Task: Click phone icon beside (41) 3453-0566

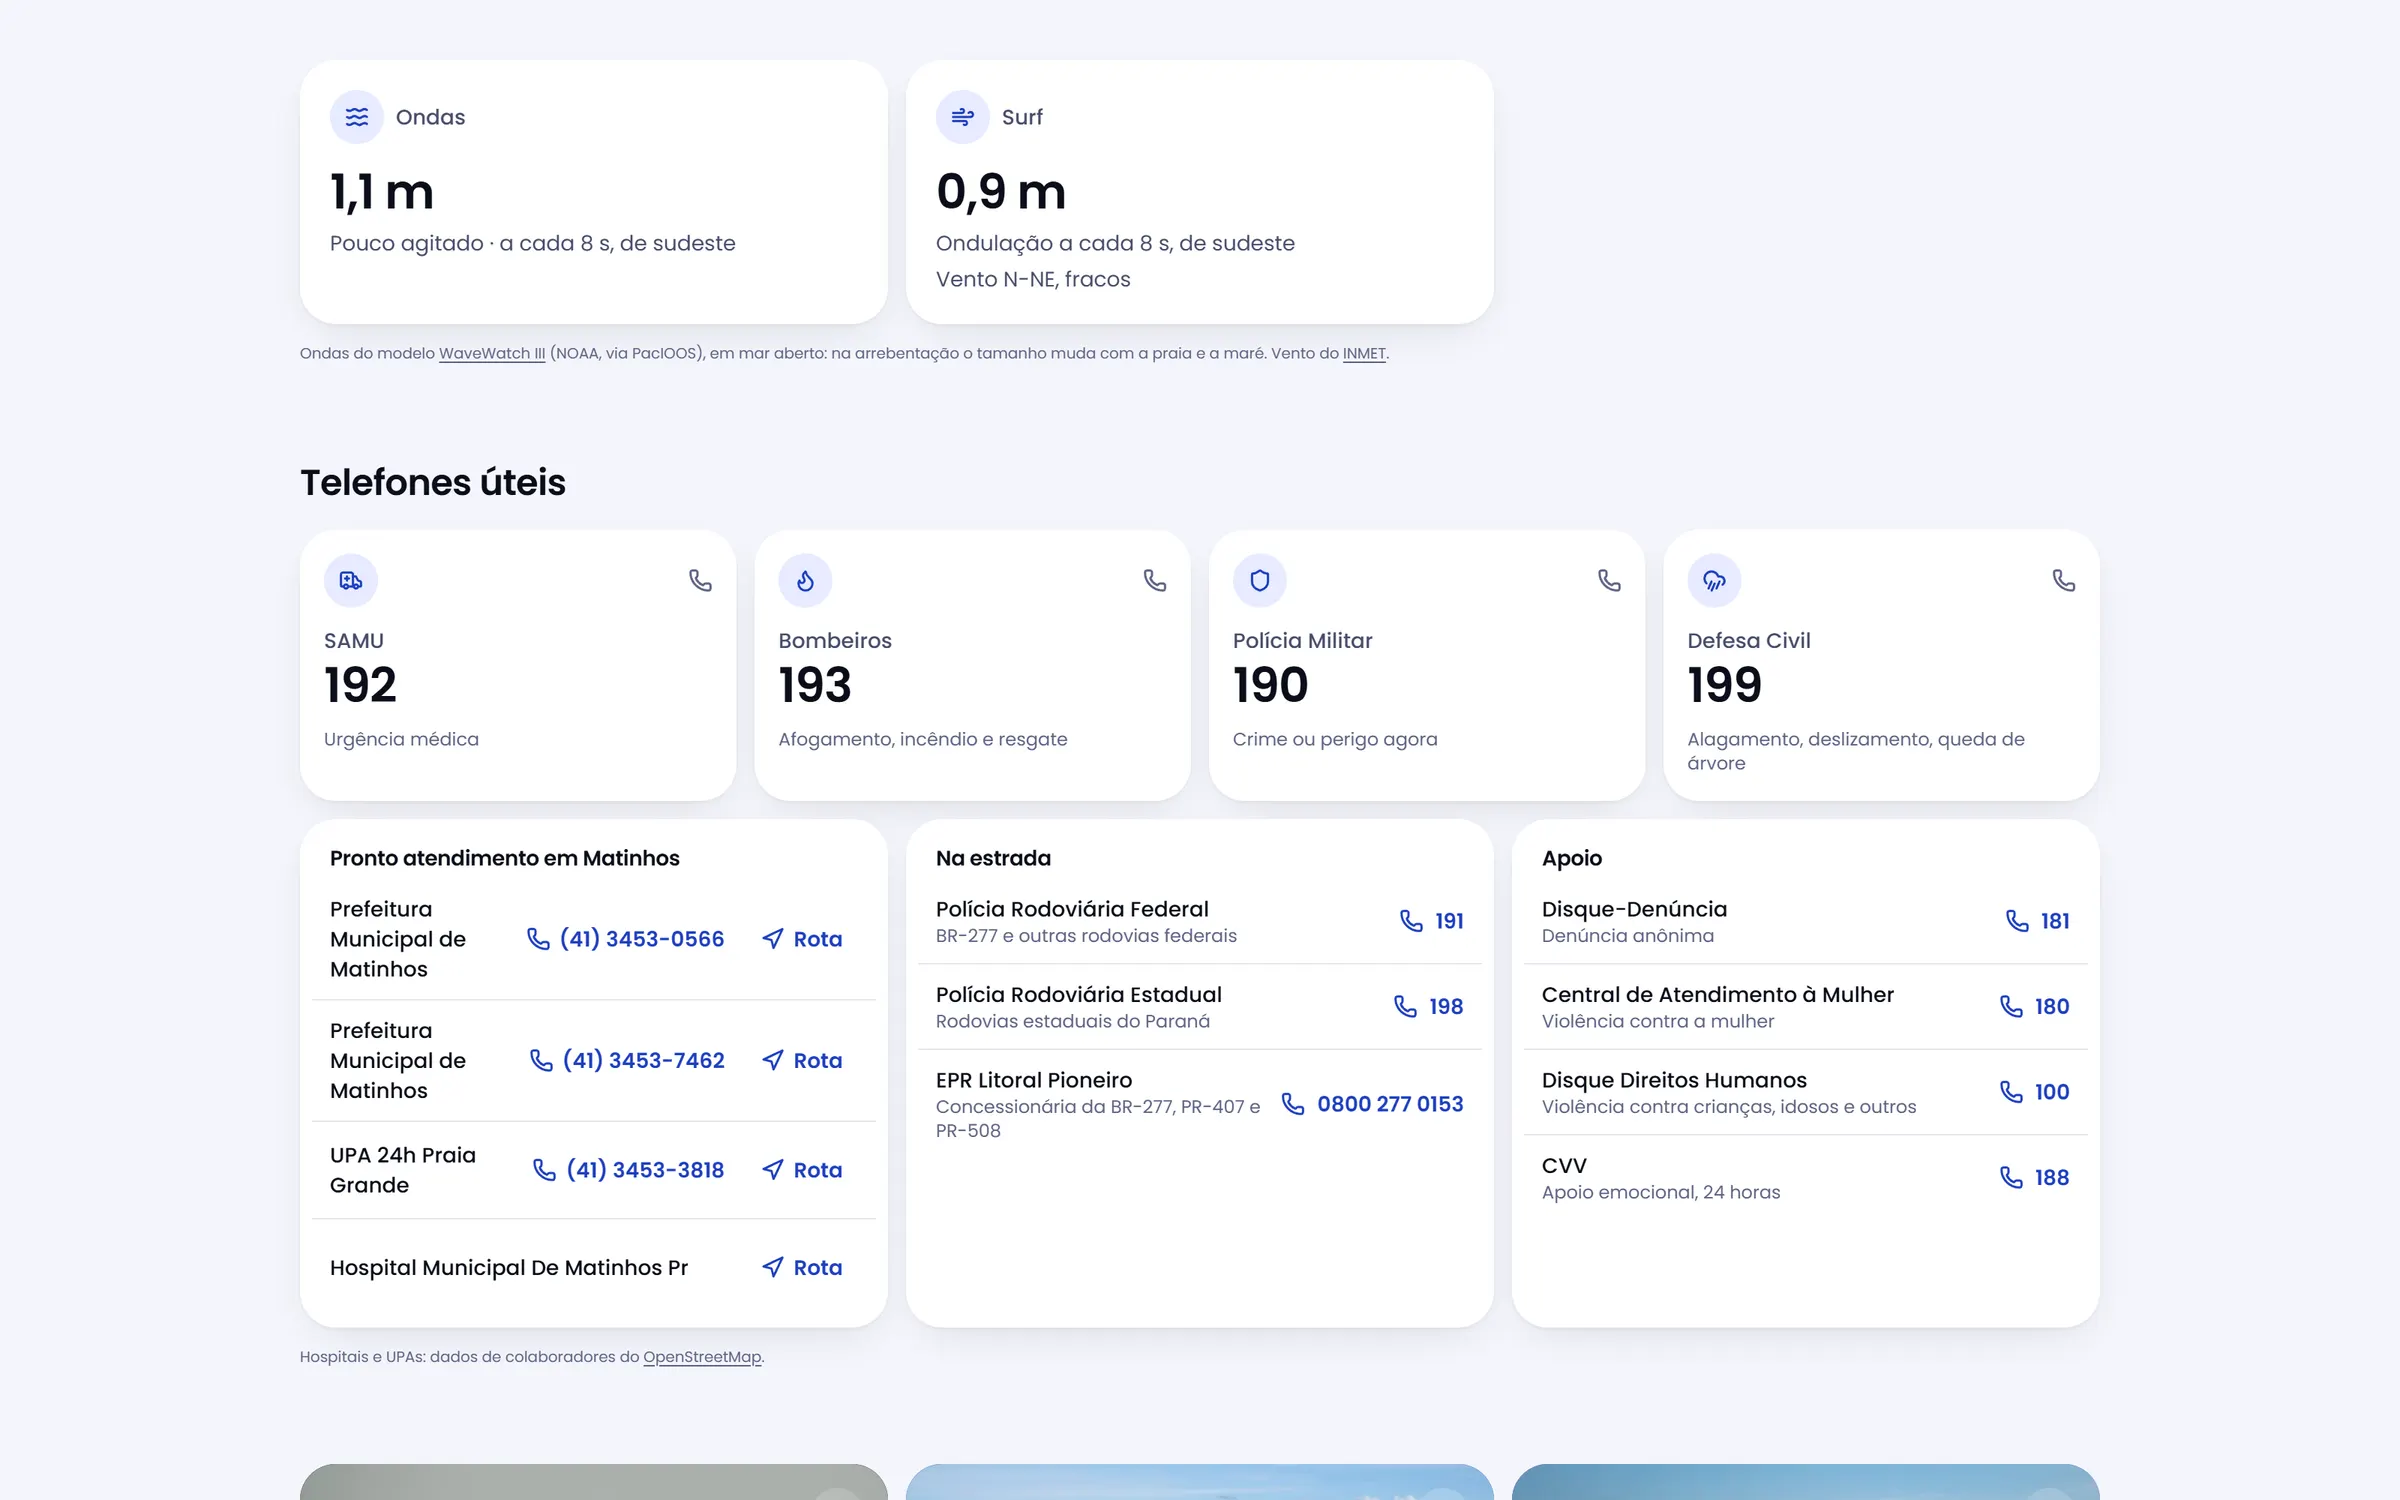Action: click(538, 939)
